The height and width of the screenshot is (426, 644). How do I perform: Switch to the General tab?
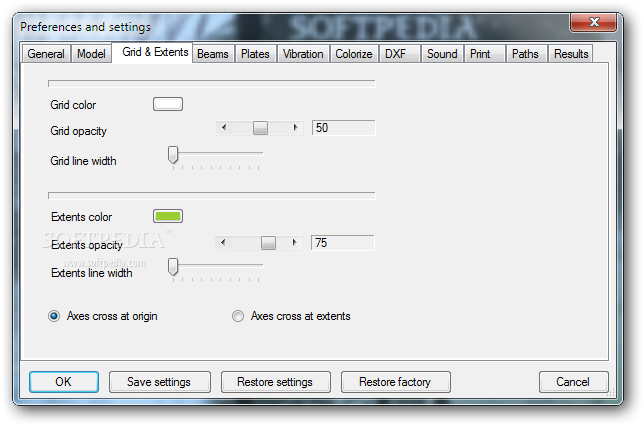point(46,54)
